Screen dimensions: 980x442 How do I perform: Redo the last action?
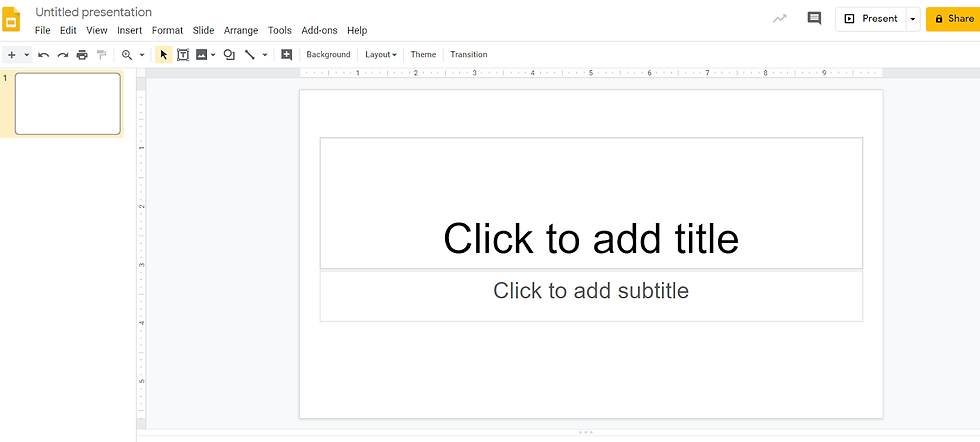[62, 55]
